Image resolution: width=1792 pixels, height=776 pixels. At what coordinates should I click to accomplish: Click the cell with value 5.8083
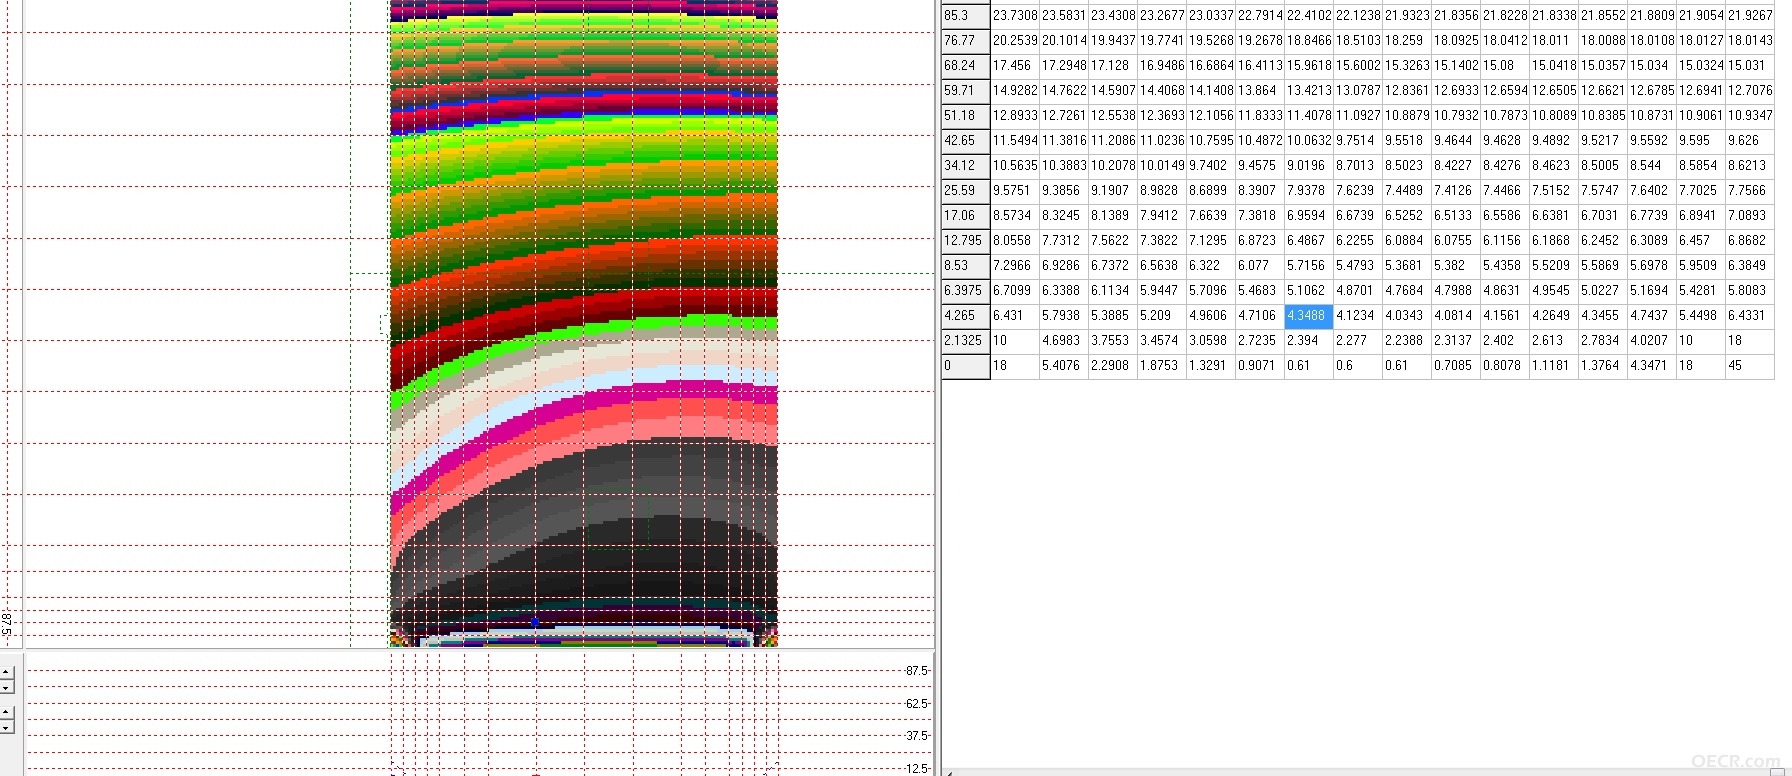pos(1750,291)
